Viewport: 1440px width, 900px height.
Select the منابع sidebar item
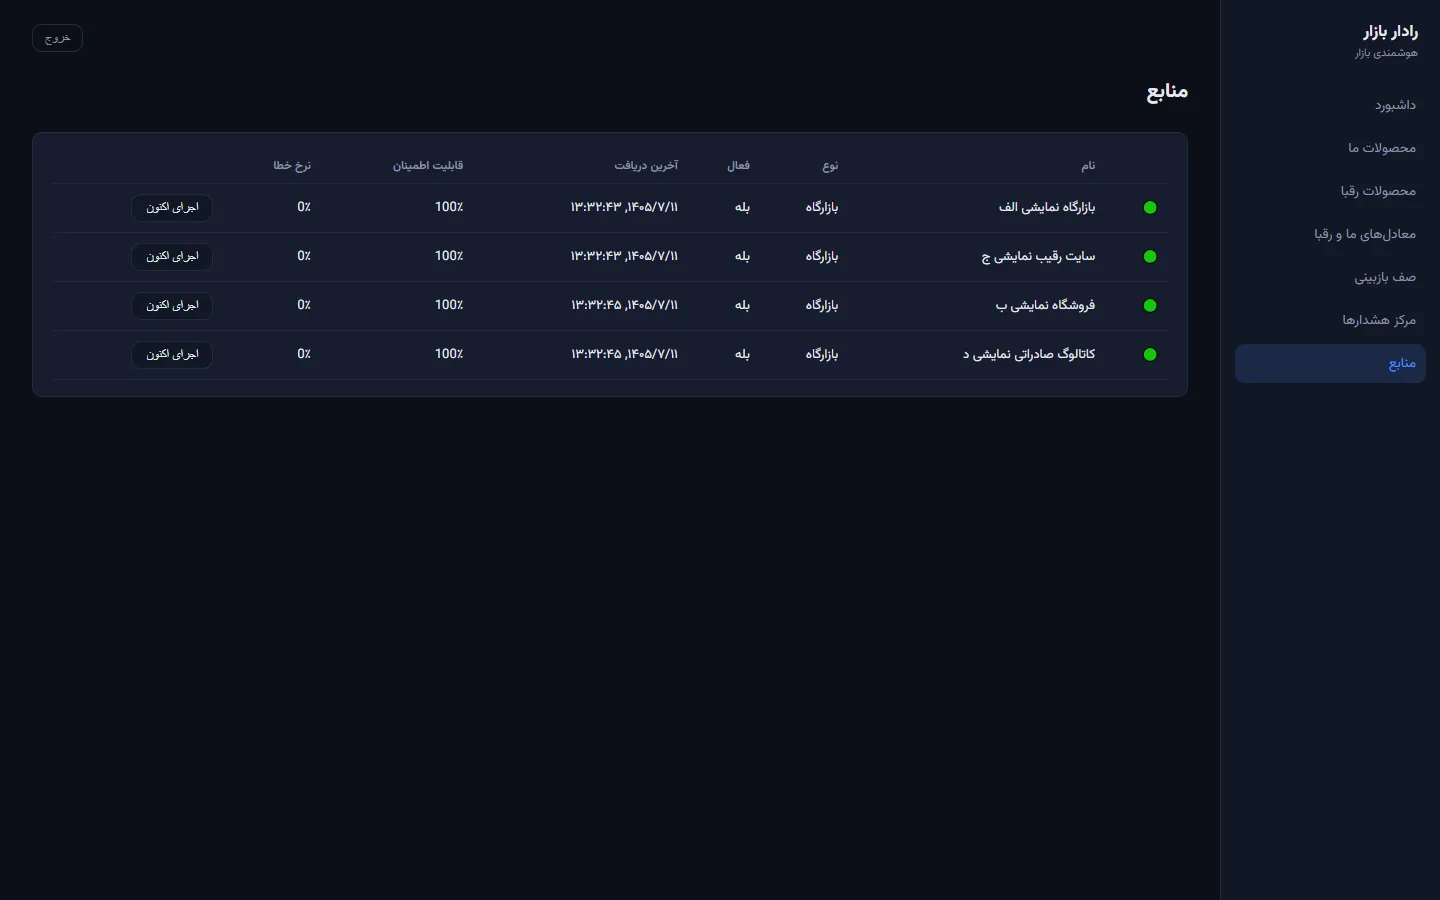pos(1330,364)
